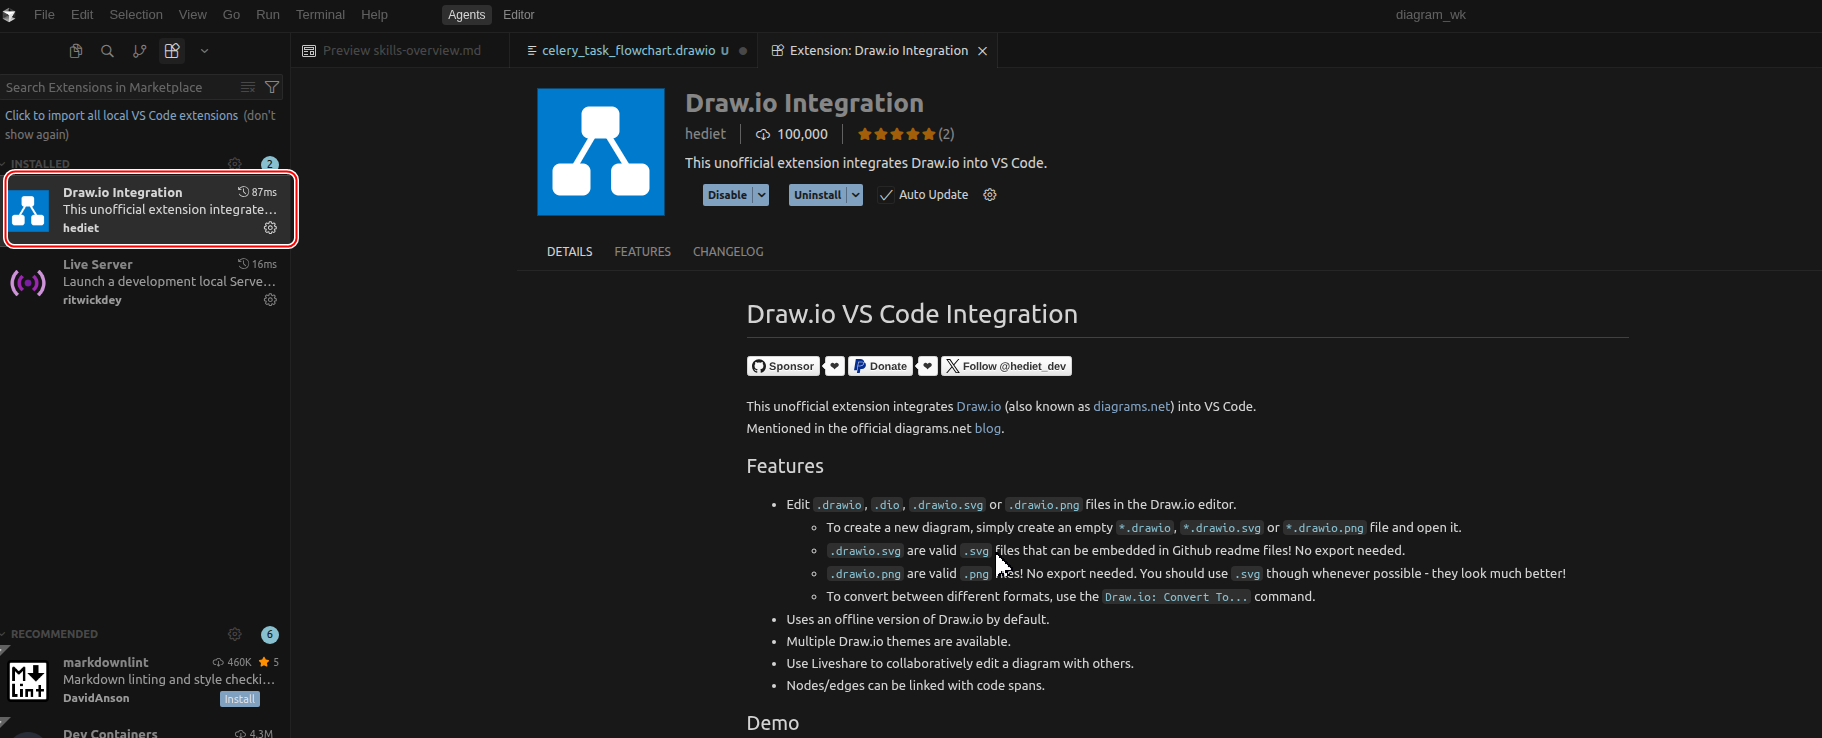Open the manage gear for Live Server
Image resolution: width=1822 pixels, height=738 pixels.
270,300
